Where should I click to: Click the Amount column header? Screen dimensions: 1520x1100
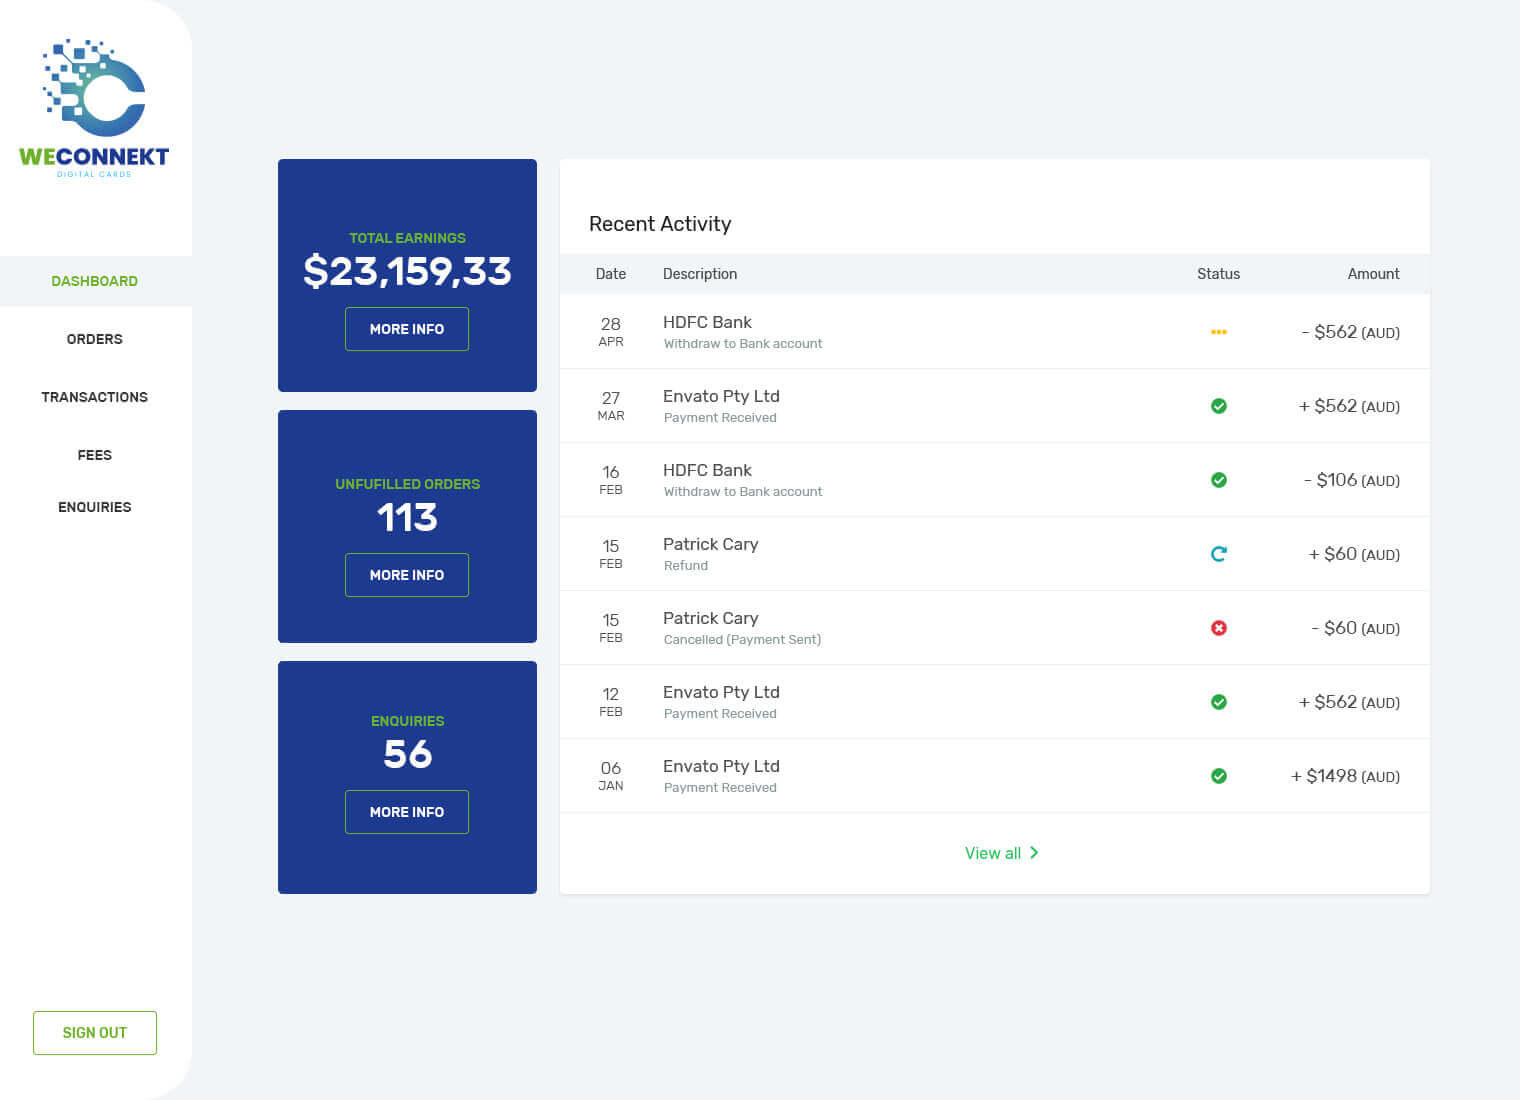point(1373,274)
